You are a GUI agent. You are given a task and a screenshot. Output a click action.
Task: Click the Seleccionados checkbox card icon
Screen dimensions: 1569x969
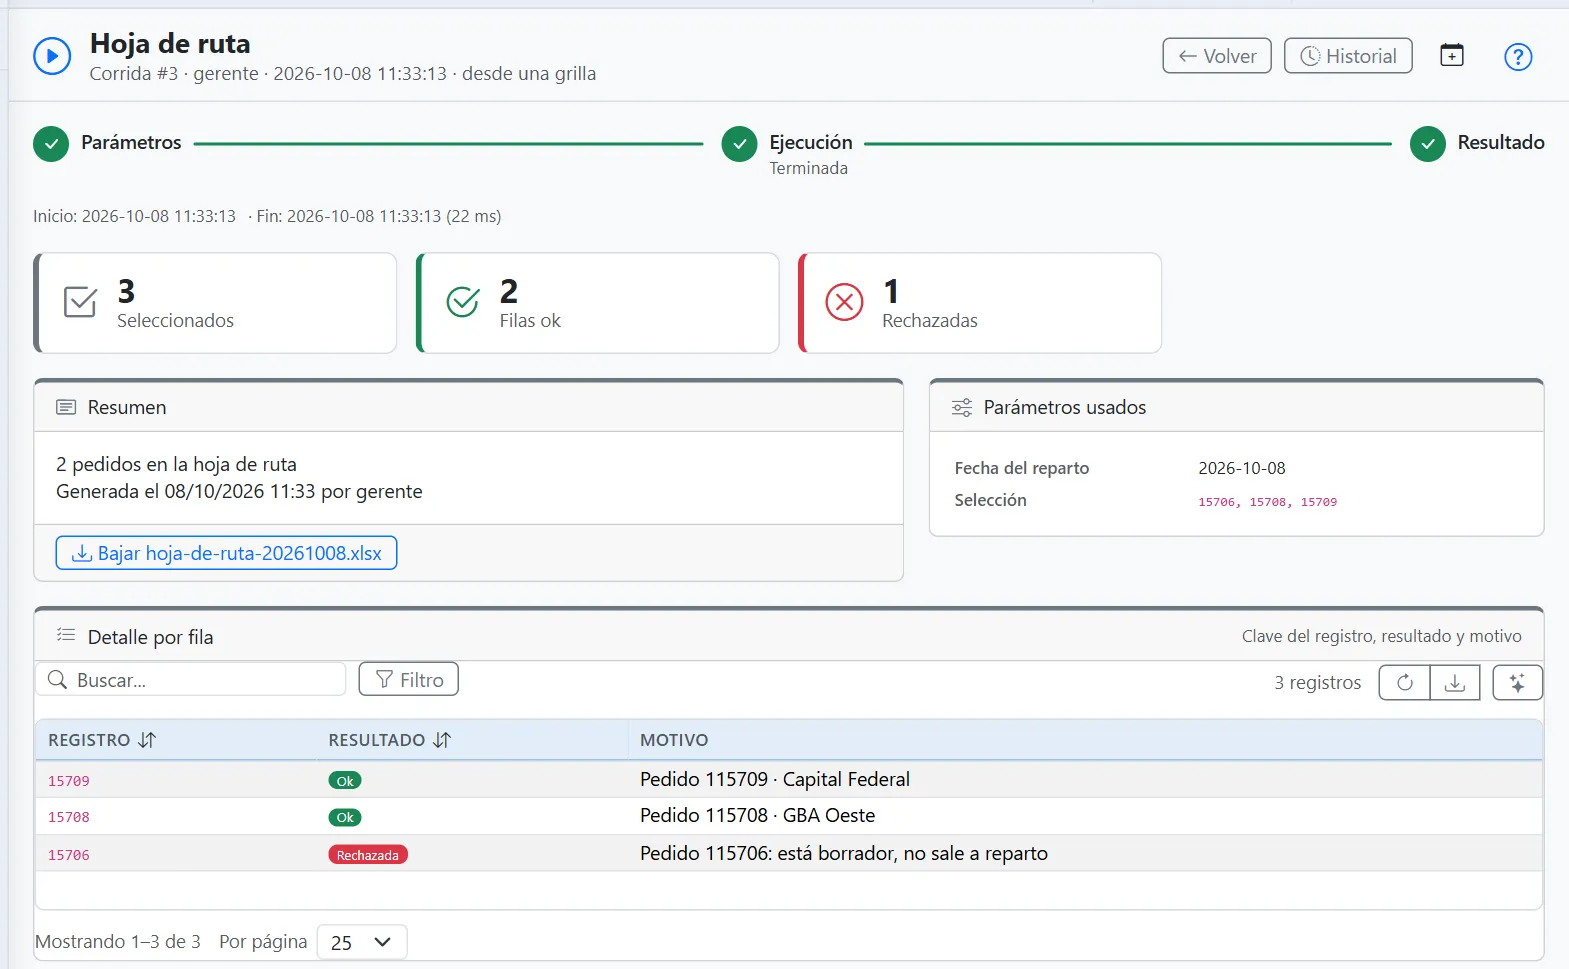80,302
